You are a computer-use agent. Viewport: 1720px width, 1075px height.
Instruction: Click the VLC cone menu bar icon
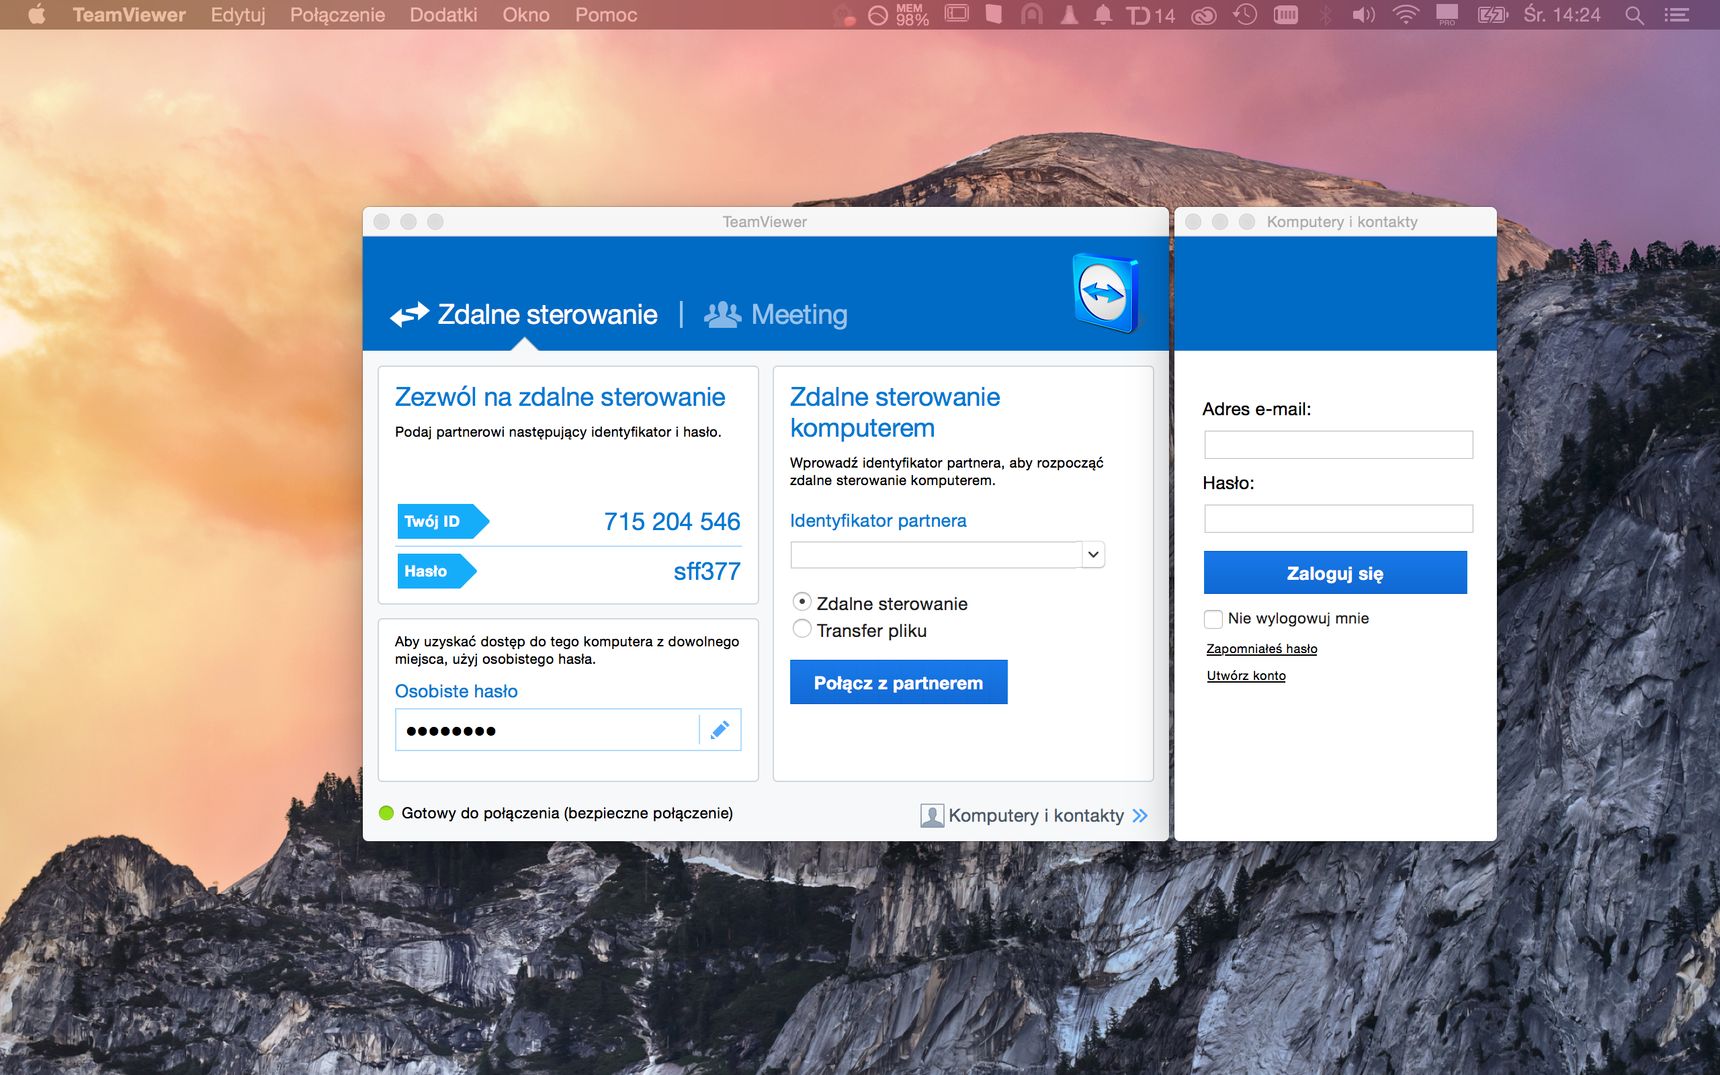(1069, 15)
